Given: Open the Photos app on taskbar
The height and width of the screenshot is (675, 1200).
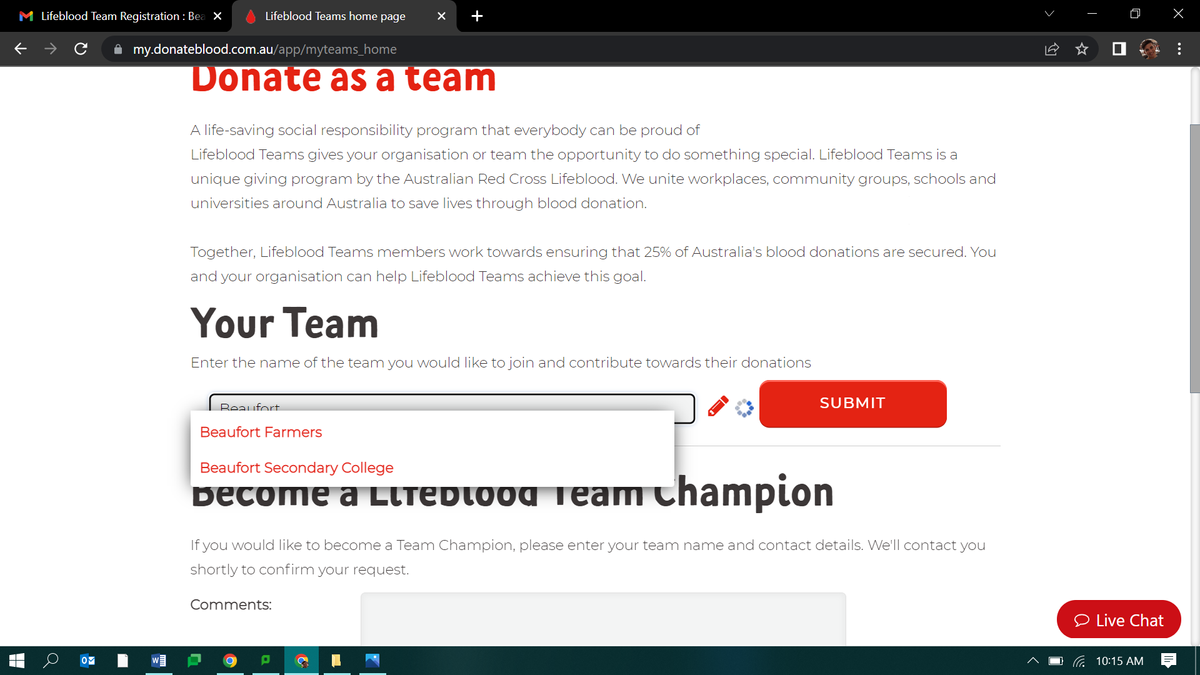Looking at the screenshot, I should [373, 660].
